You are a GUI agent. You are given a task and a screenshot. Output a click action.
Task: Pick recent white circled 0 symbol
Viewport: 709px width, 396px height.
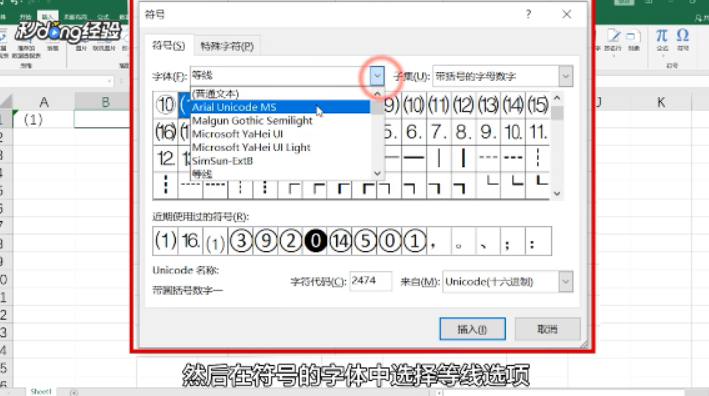point(390,241)
